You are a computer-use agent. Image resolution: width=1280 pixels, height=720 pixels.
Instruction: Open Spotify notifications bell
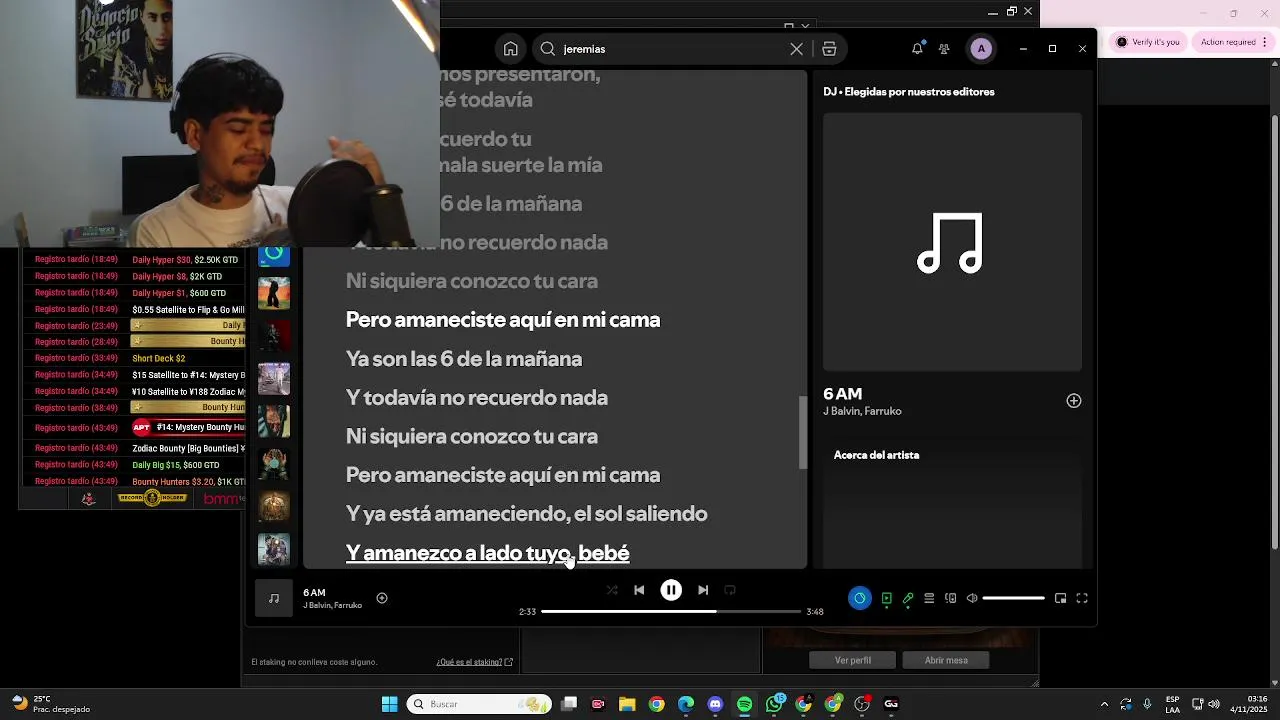click(917, 49)
